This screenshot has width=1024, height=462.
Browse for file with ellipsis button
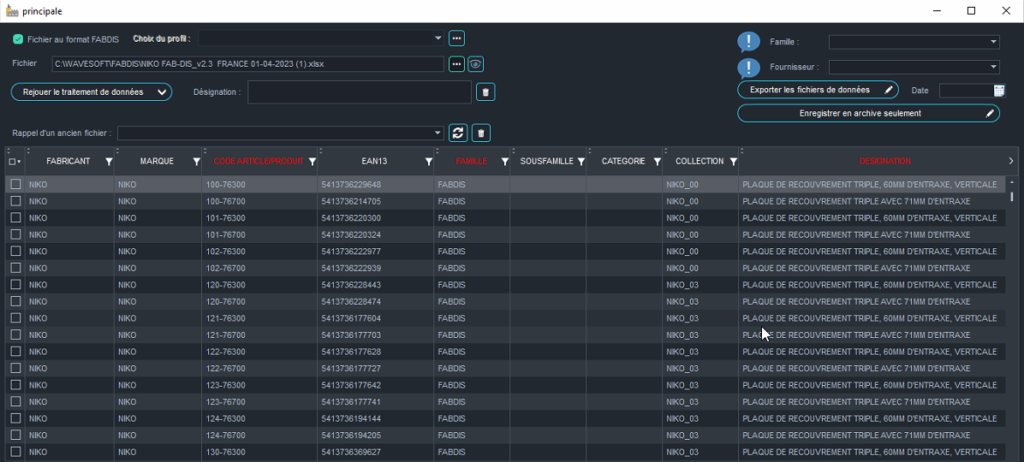pos(456,63)
